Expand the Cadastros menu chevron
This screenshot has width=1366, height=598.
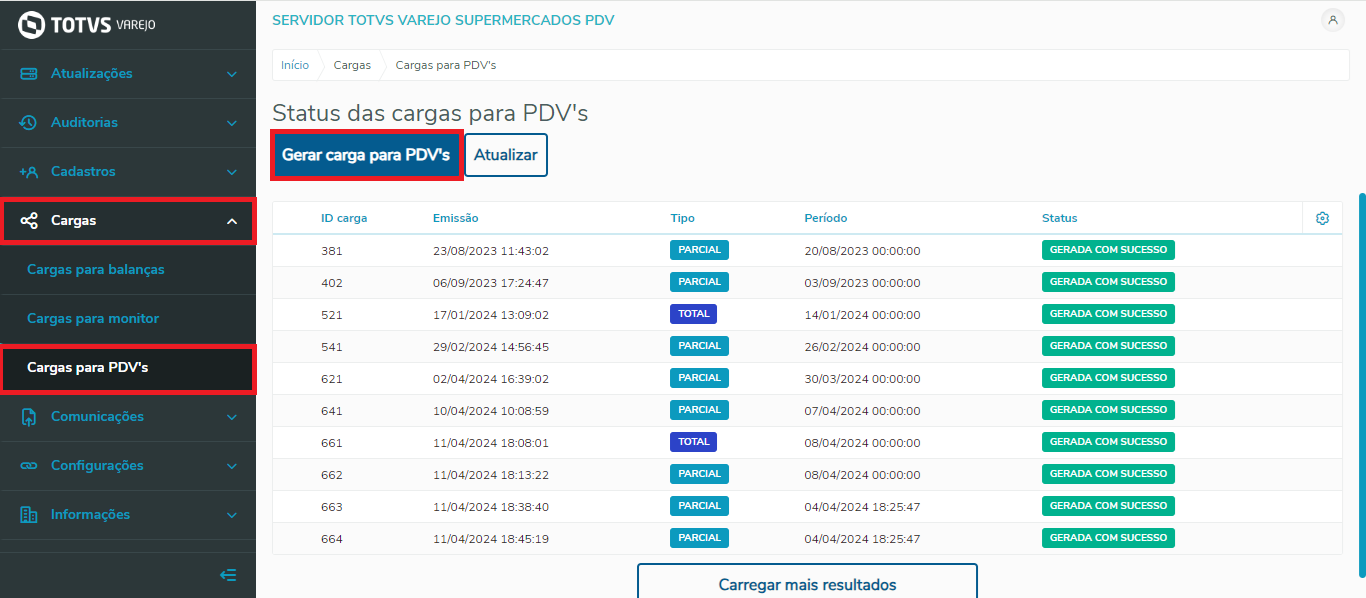(232, 172)
